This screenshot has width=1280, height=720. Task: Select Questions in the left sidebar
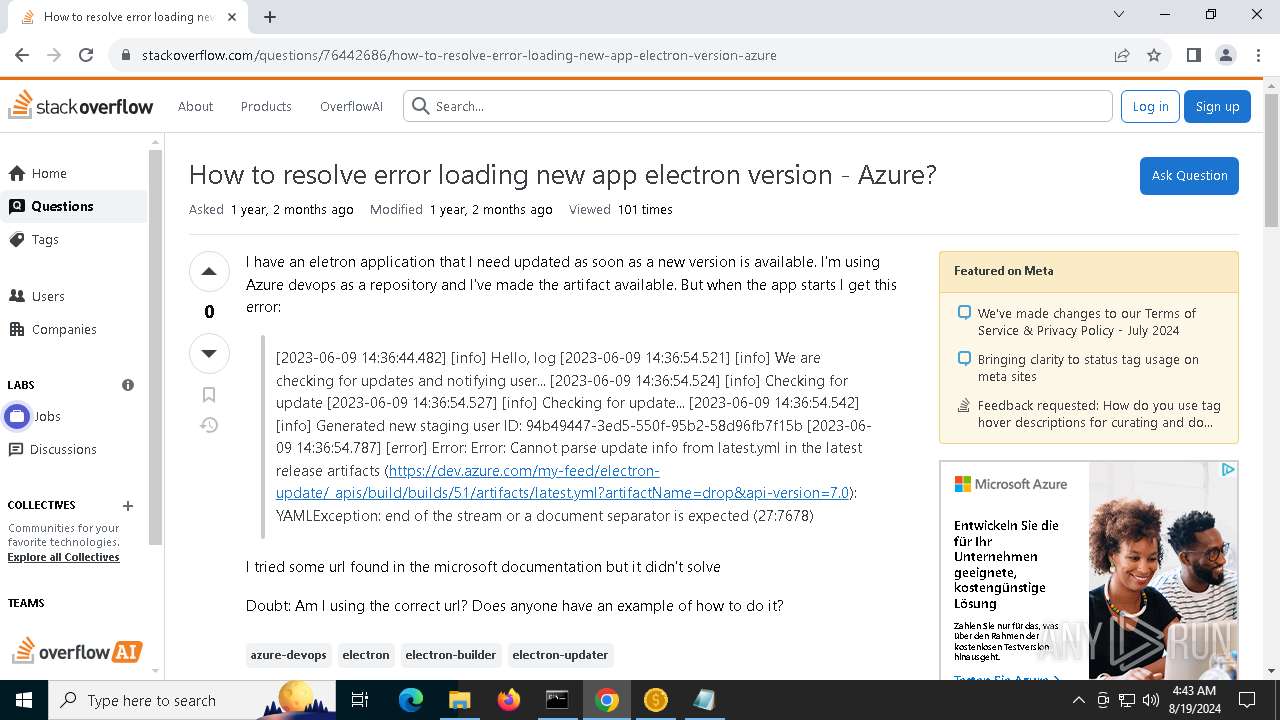coord(75,206)
